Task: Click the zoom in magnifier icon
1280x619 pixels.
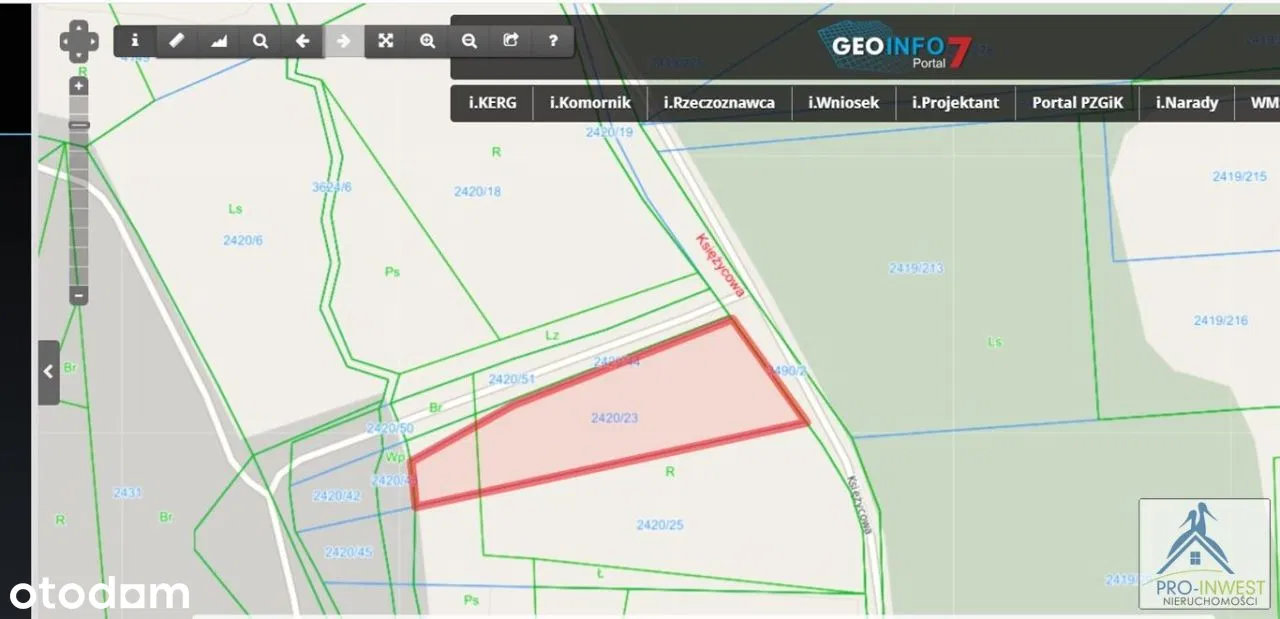Action: (x=427, y=41)
